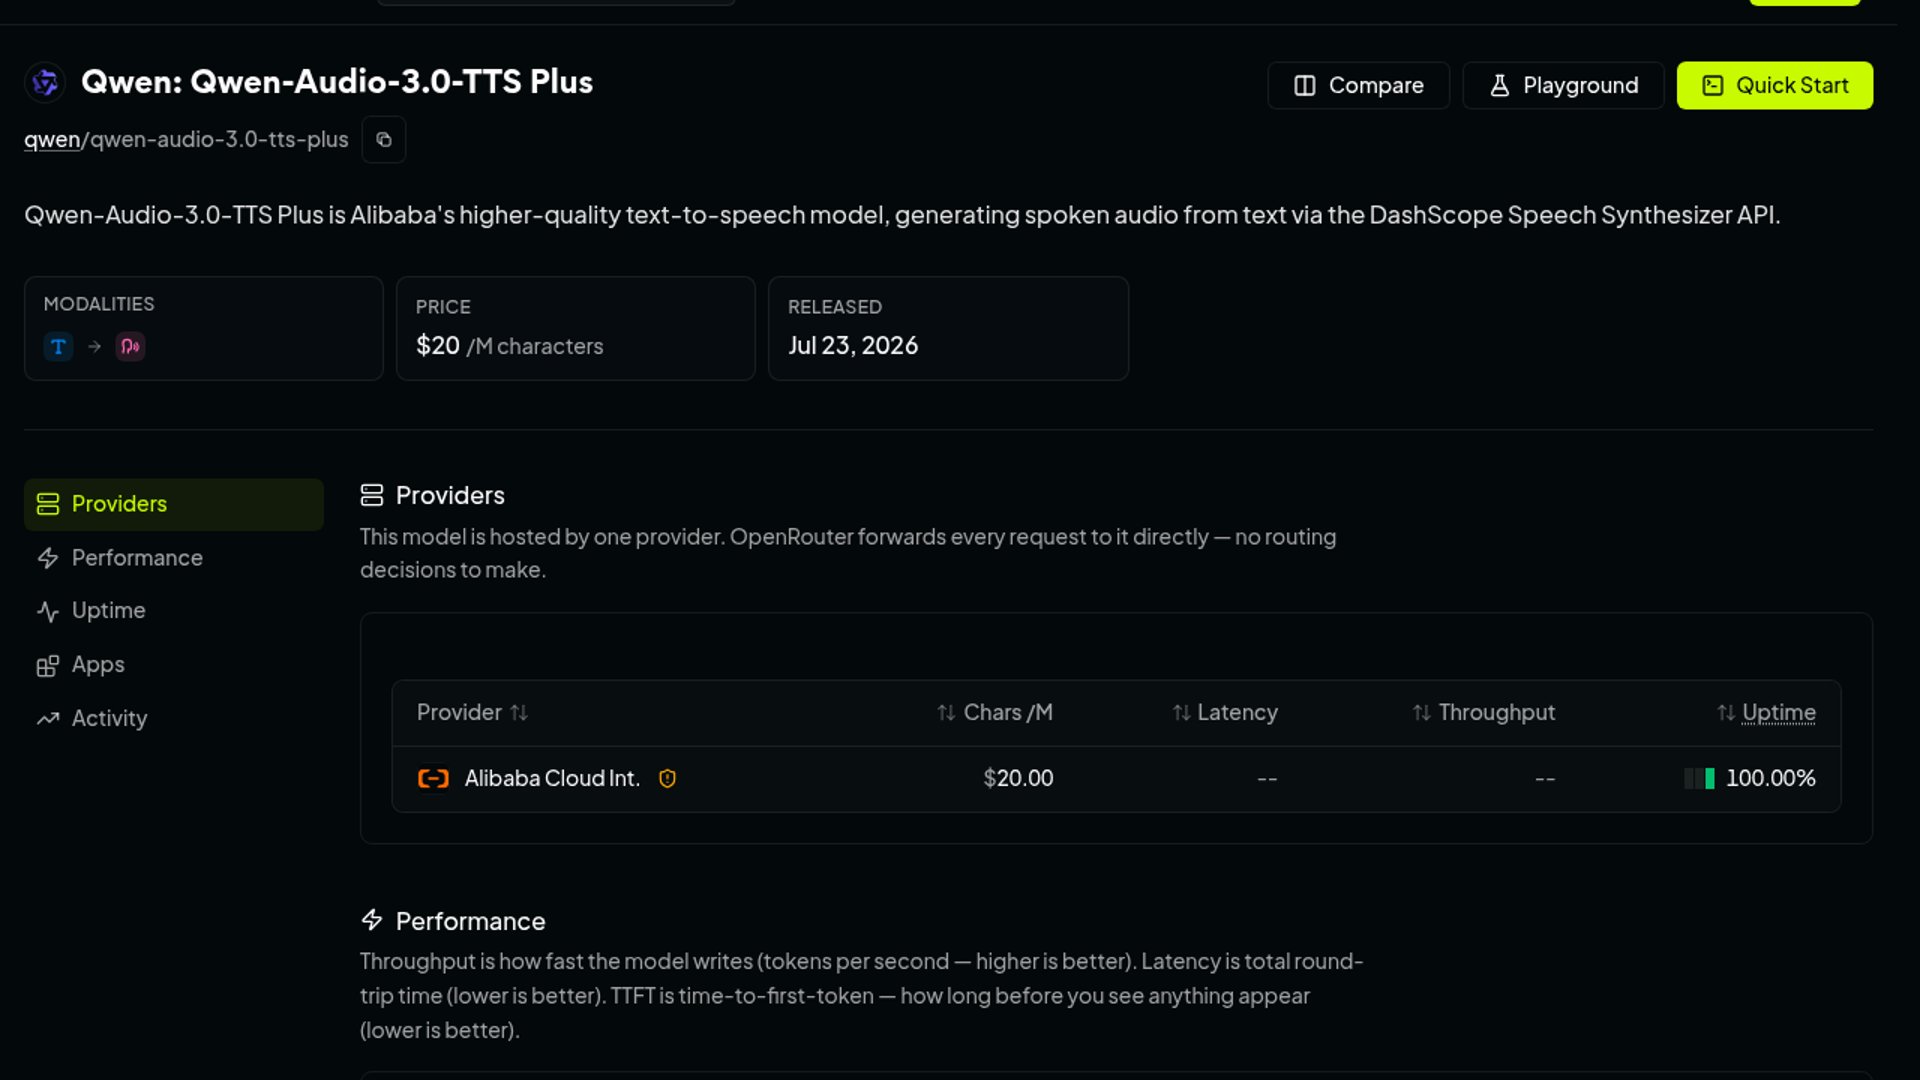1920x1080 pixels.
Task: Click the 100.00% uptime value
Action: tap(1771, 779)
